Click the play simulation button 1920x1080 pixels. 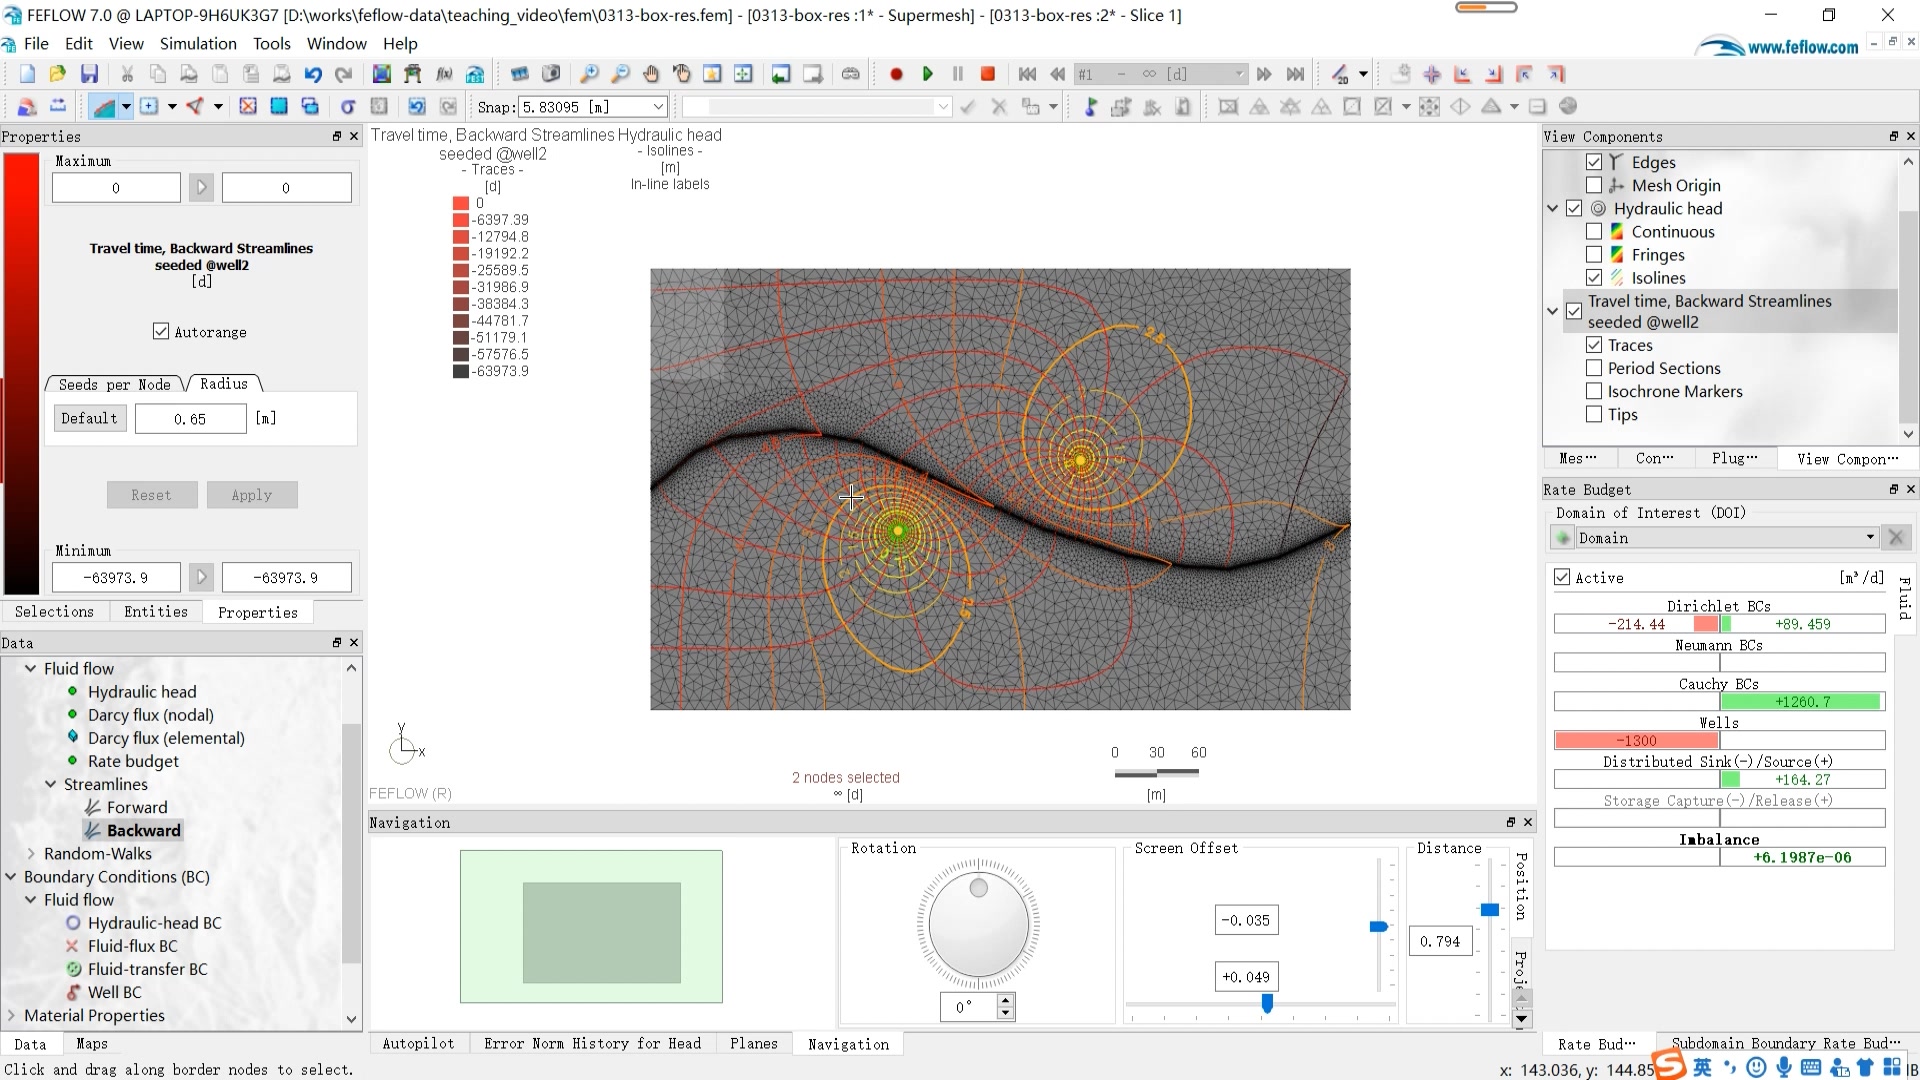[x=928, y=73]
